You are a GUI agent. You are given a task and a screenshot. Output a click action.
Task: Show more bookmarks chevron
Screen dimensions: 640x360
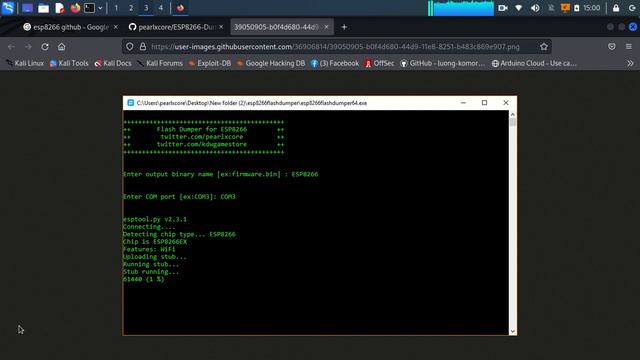[x=630, y=63]
